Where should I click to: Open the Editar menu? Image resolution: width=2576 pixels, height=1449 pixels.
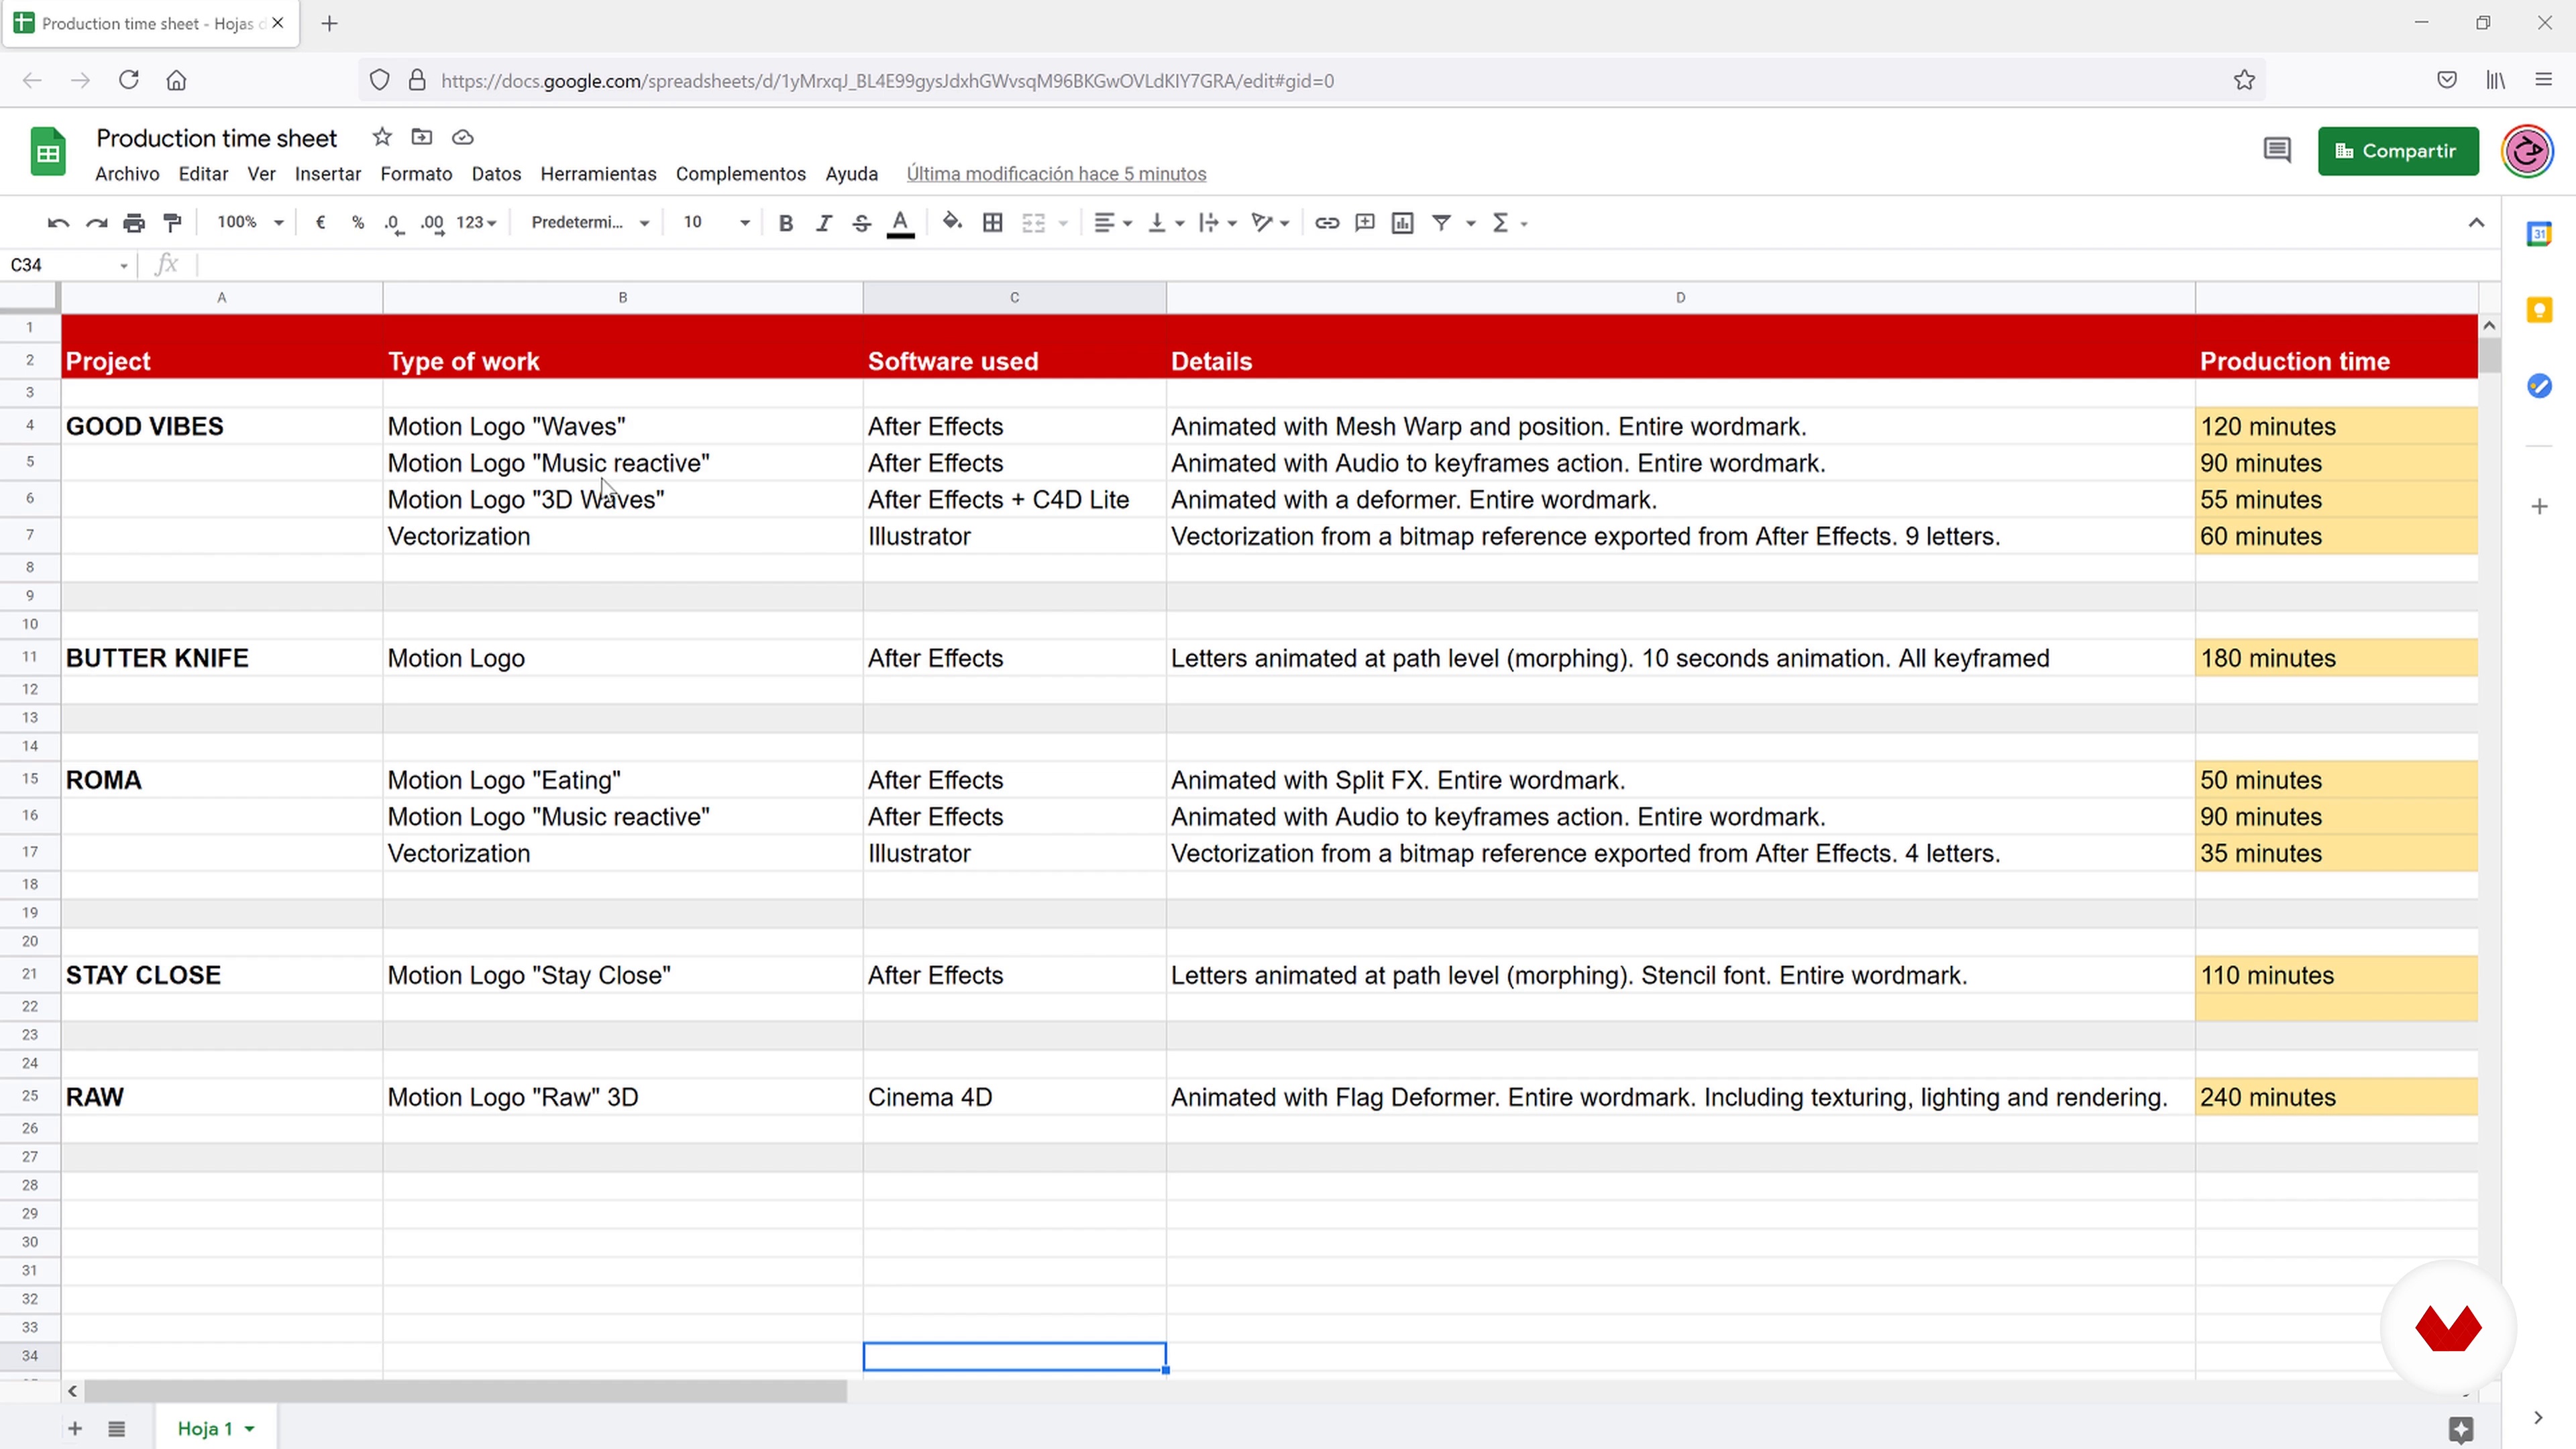click(203, 174)
